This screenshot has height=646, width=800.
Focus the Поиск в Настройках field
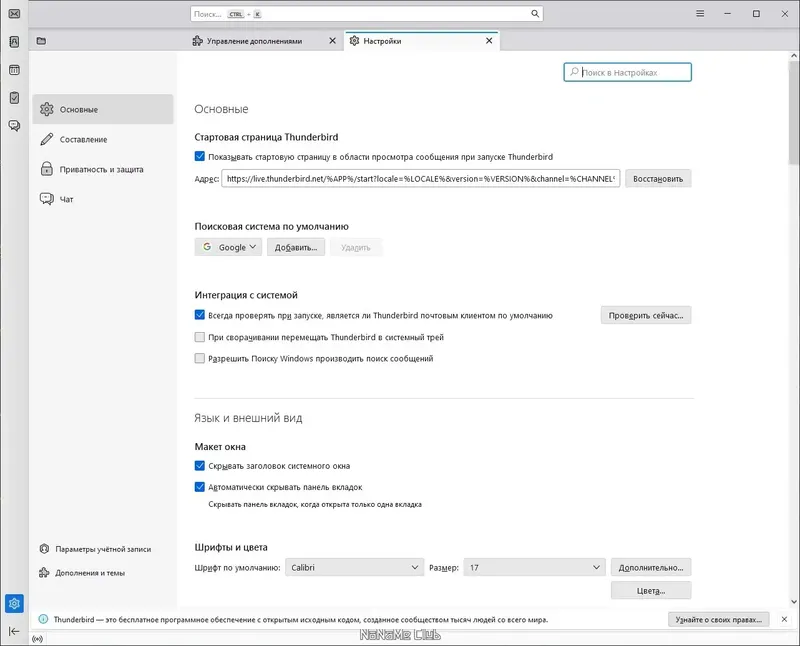[628, 72]
